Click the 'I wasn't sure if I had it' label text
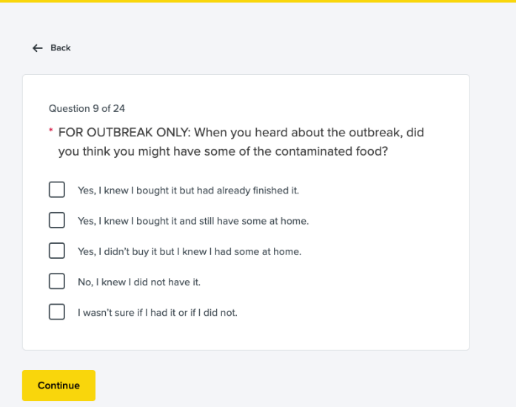Viewport: 516px width, 407px height. (158, 313)
